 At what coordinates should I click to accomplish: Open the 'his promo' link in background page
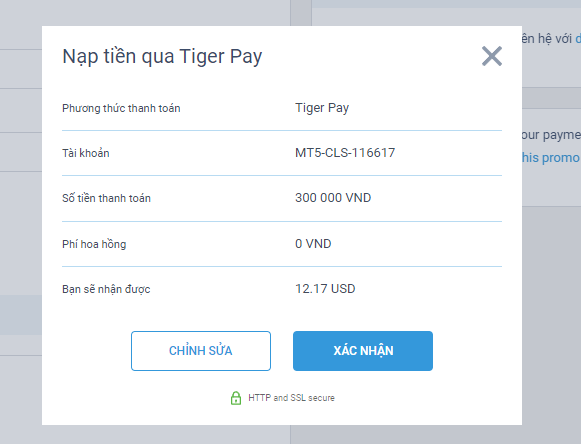pyautogui.click(x=551, y=158)
